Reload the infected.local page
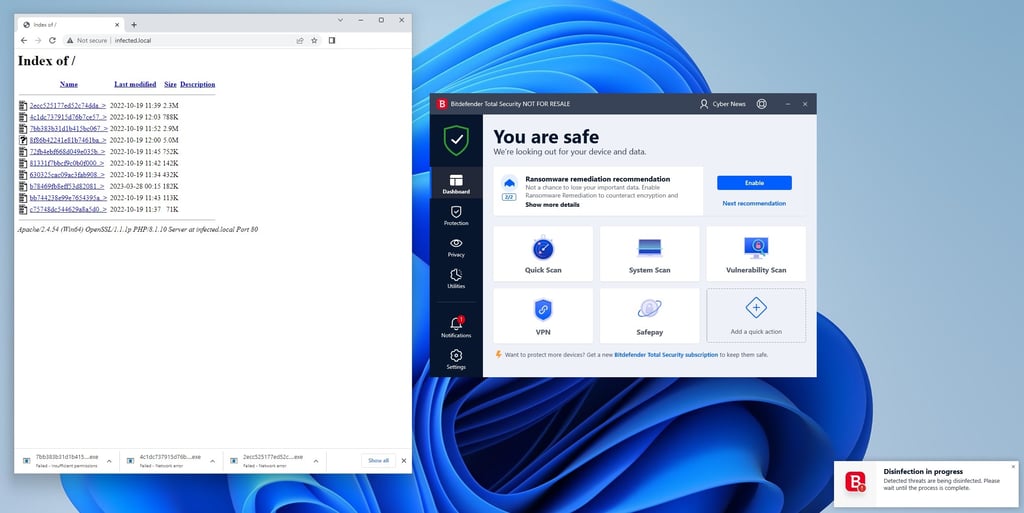Image resolution: width=1024 pixels, height=513 pixels. [x=52, y=40]
